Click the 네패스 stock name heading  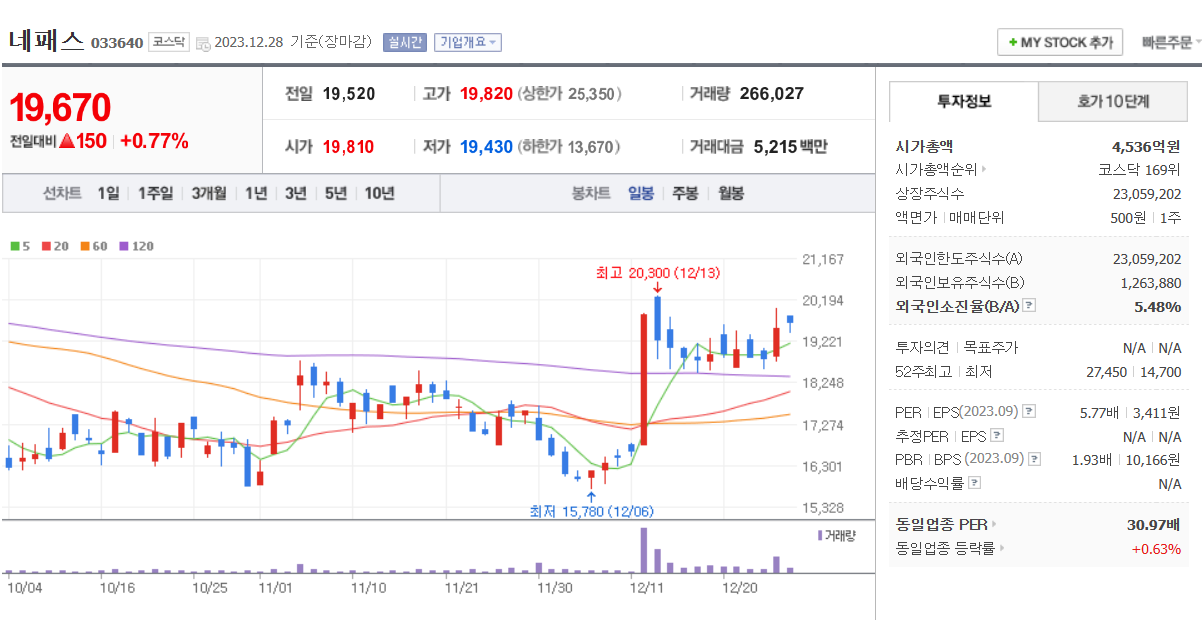(x=46, y=41)
